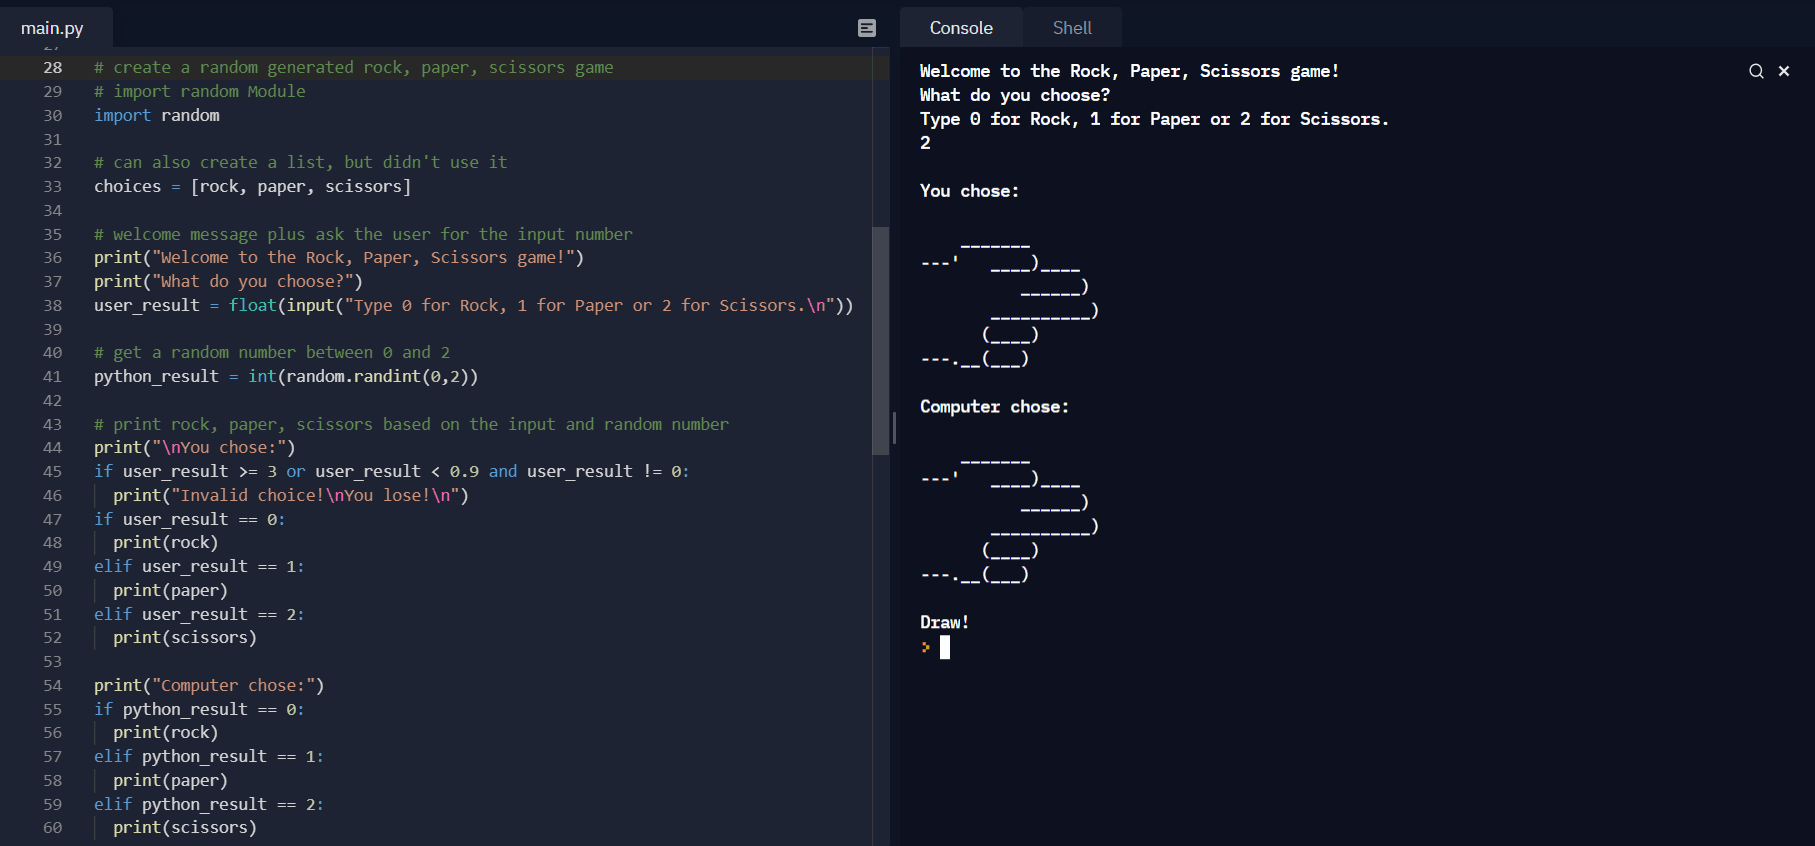This screenshot has width=1815, height=846.
Task: Click the user_result float input line
Action: 473,305
